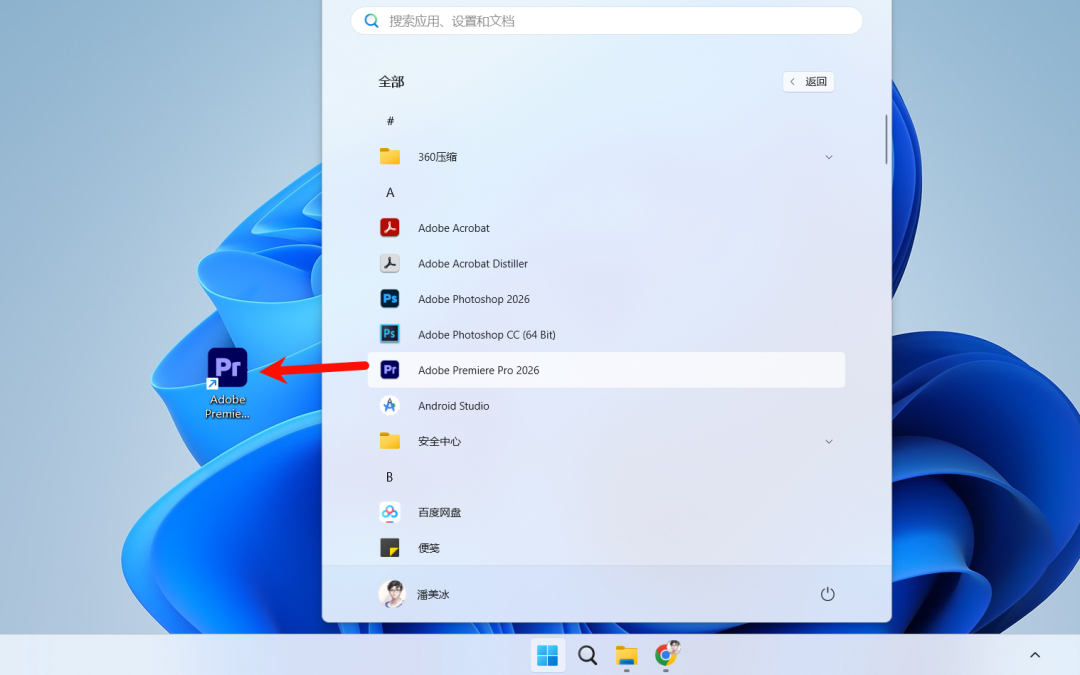Launch Adobe Acrobat from app list
The width and height of the screenshot is (1080, 675).
coord(453,228)
